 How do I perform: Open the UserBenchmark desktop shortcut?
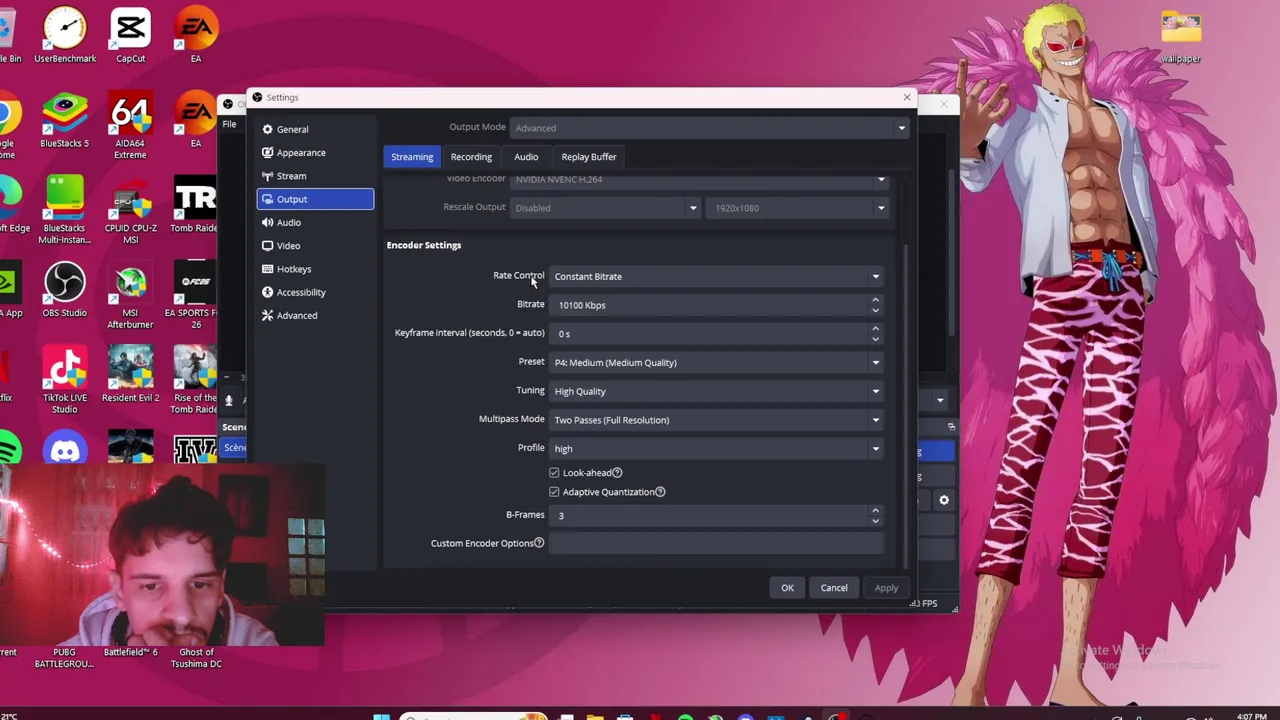[65, 35]
